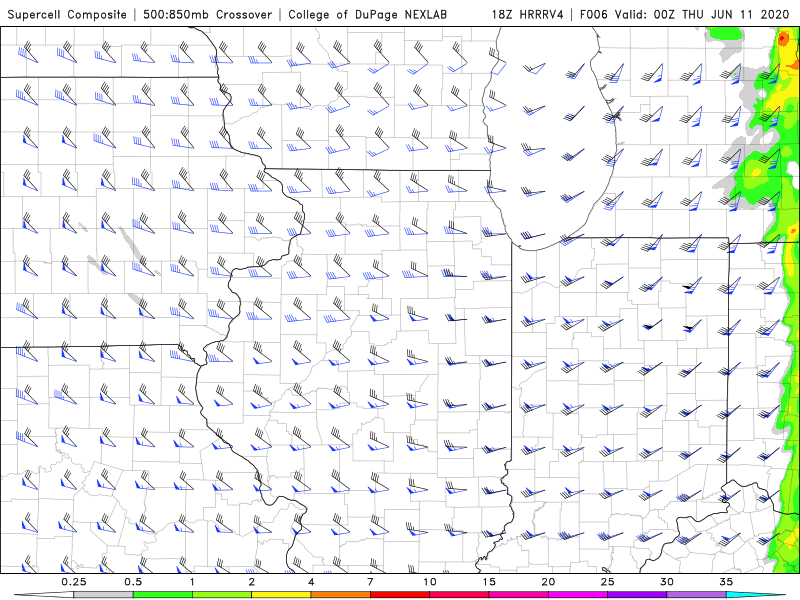Click the 0.5 legend scale label
Viewport: 800px width, 600px height.
point(133,582)
